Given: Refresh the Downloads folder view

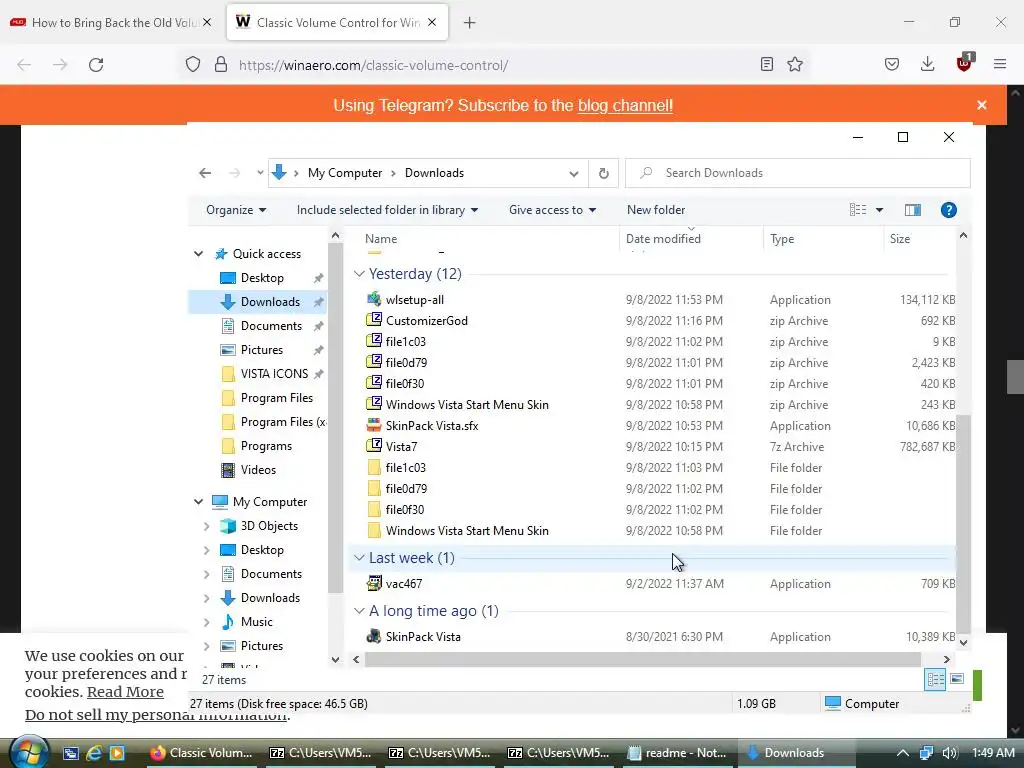Looking at the screenshot, I should tap(603, 173).
